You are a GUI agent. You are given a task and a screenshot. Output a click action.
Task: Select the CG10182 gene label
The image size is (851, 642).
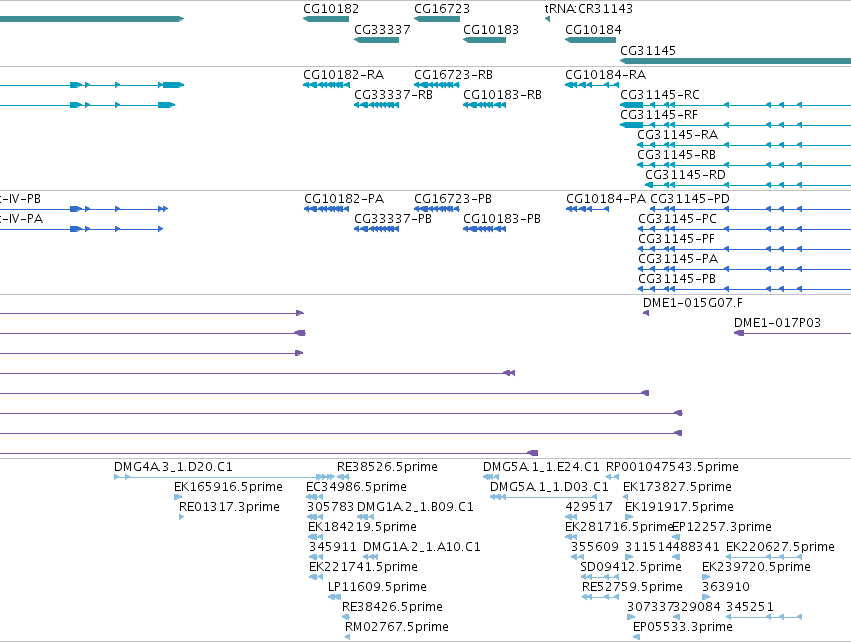pyautogui.click(x=331, y=9)
